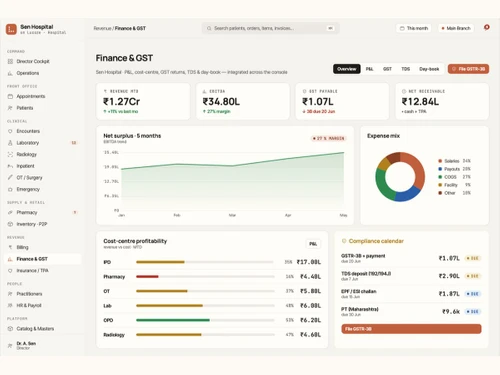Open the EBITDA ₹34.80L card

click(243, 101)
